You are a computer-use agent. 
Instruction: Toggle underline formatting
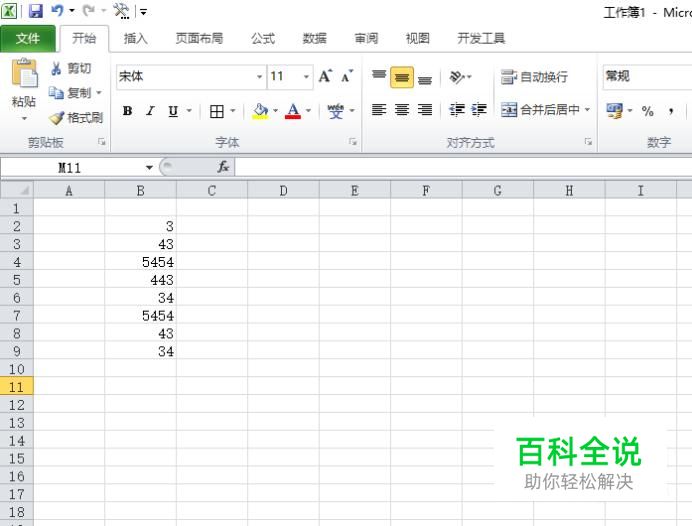tap(173, 111)
